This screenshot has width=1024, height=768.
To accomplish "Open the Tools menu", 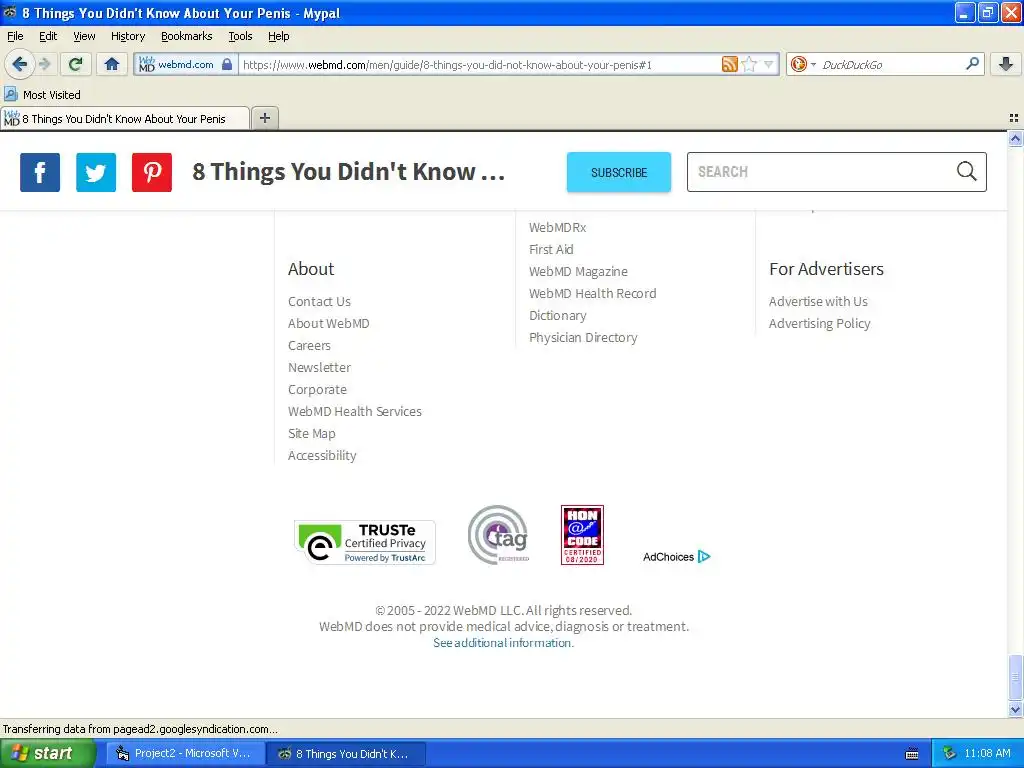I will (x=240, y=36).
